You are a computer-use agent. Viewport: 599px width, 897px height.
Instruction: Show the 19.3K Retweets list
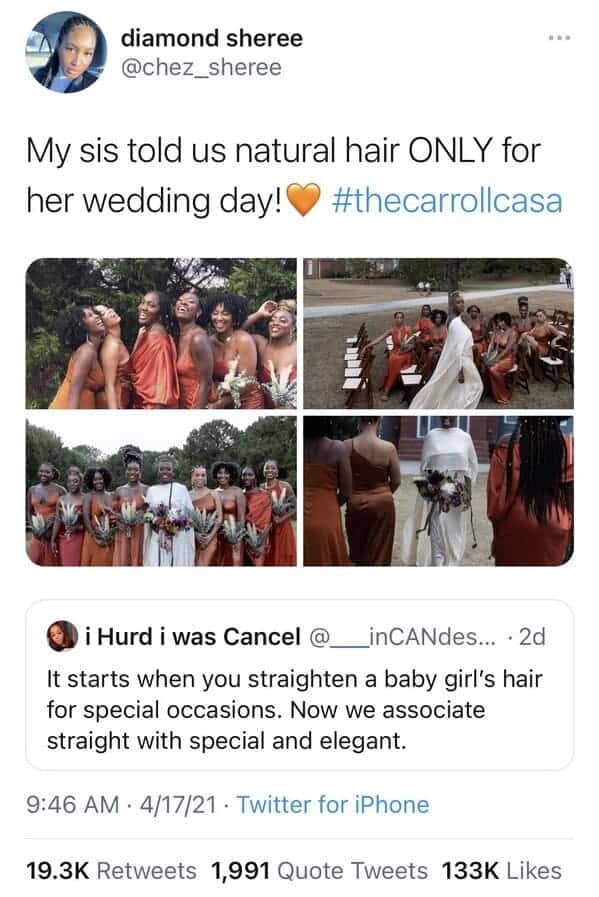click(x=112, y=871)
